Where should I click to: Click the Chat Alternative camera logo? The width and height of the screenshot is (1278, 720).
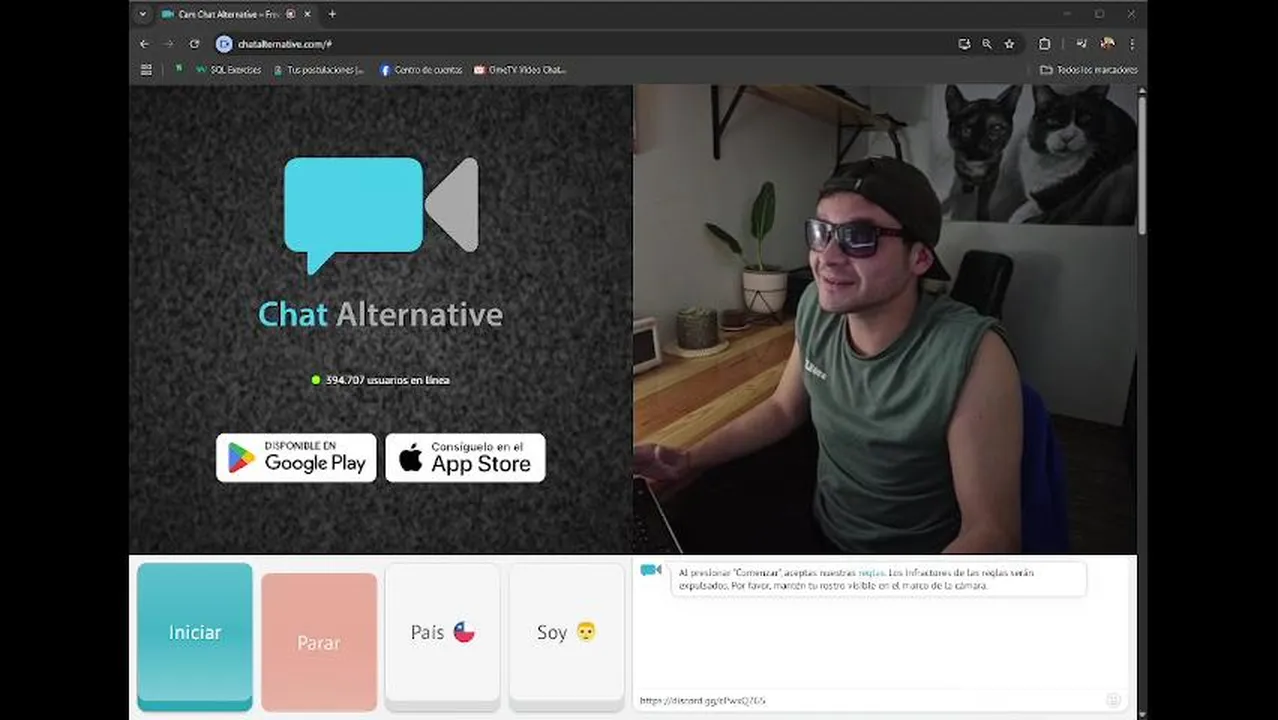[x=381, y=214]
